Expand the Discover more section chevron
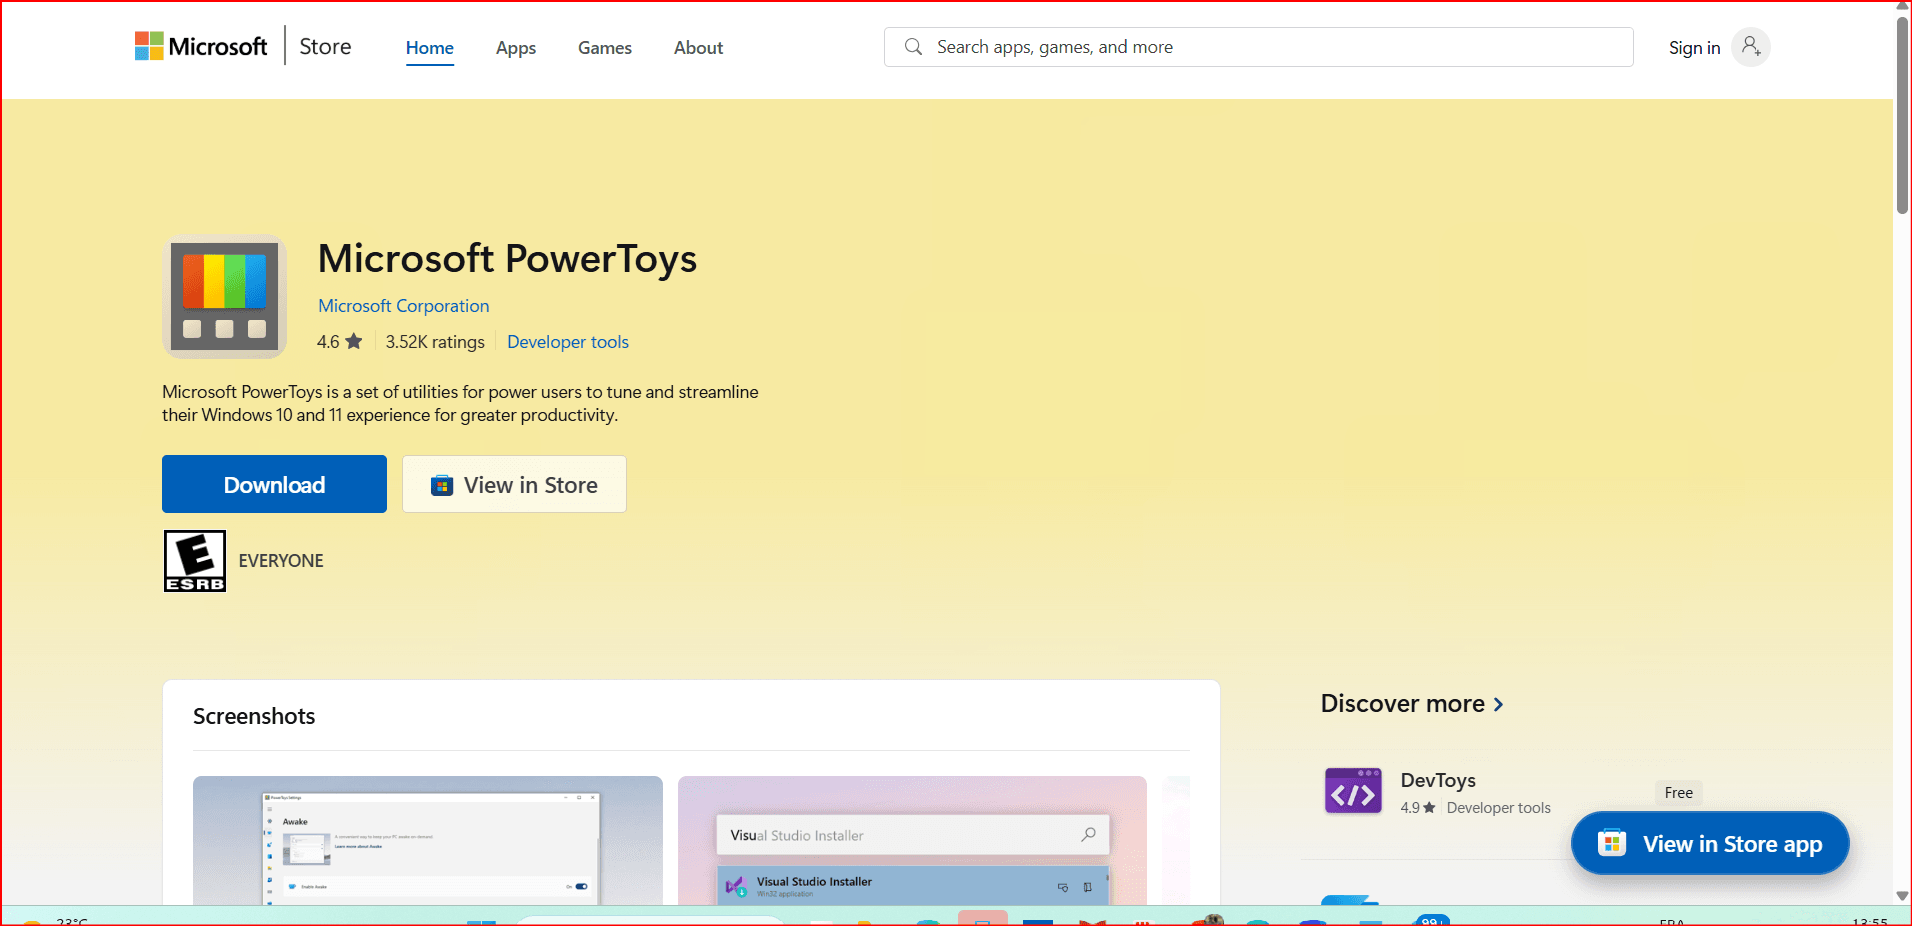 tap(1498, 705)
